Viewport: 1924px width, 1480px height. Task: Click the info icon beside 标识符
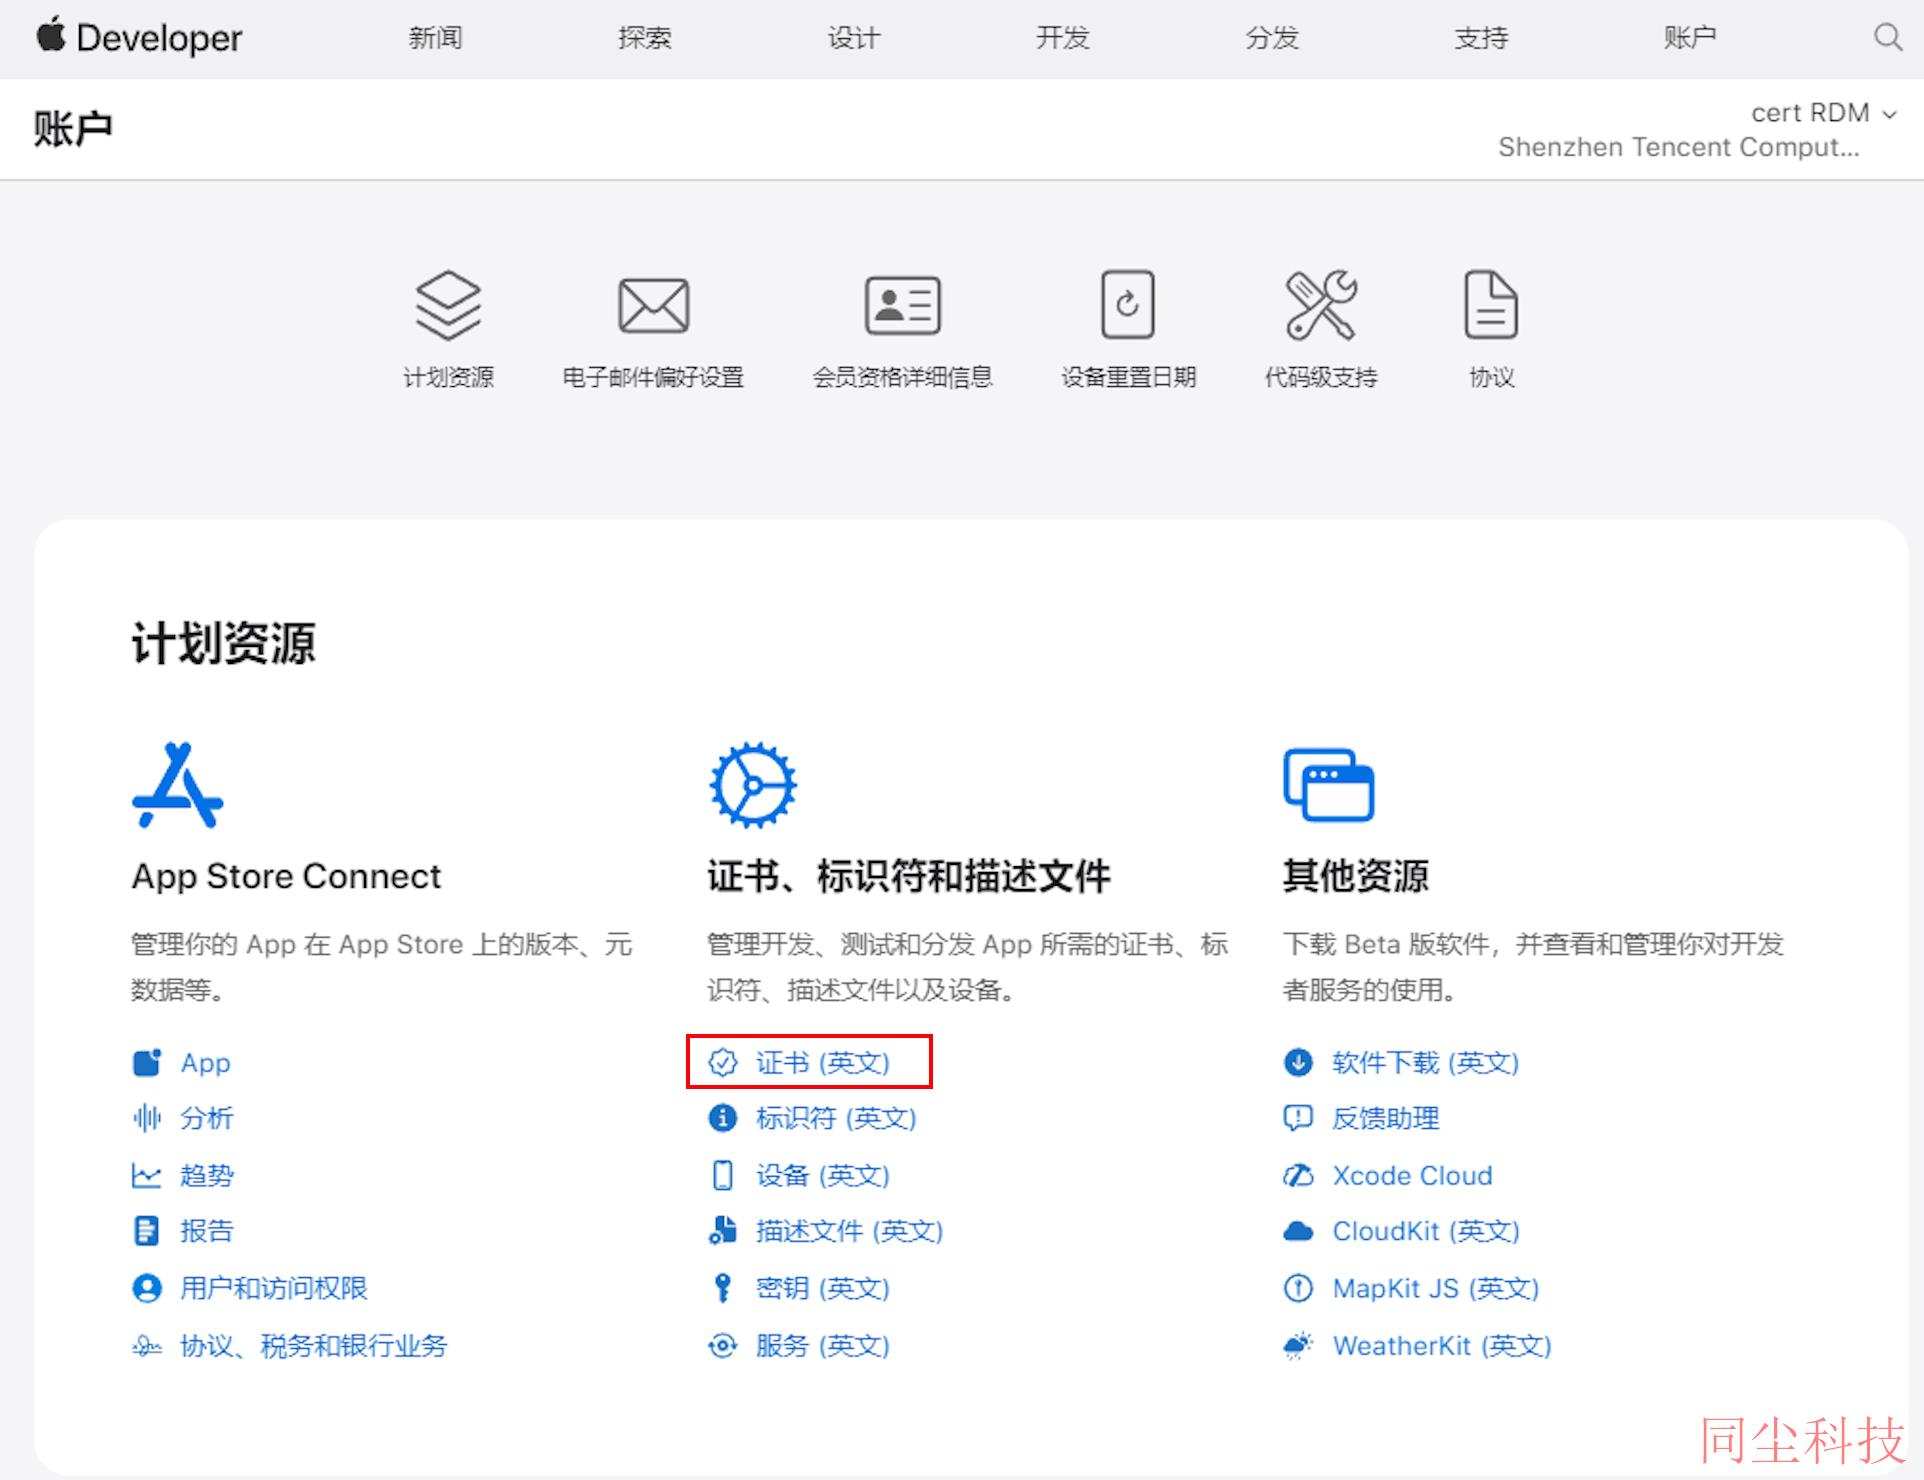coord(722,1118)
